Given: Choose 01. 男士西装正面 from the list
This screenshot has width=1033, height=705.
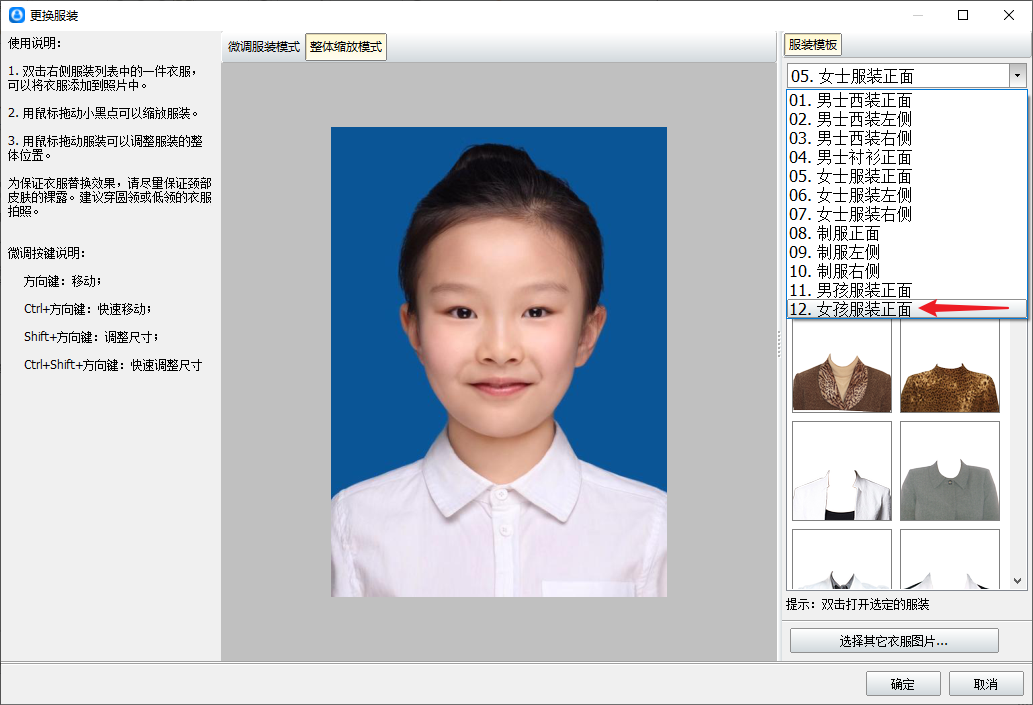Looking at the screenshot, I should [851, 100].
